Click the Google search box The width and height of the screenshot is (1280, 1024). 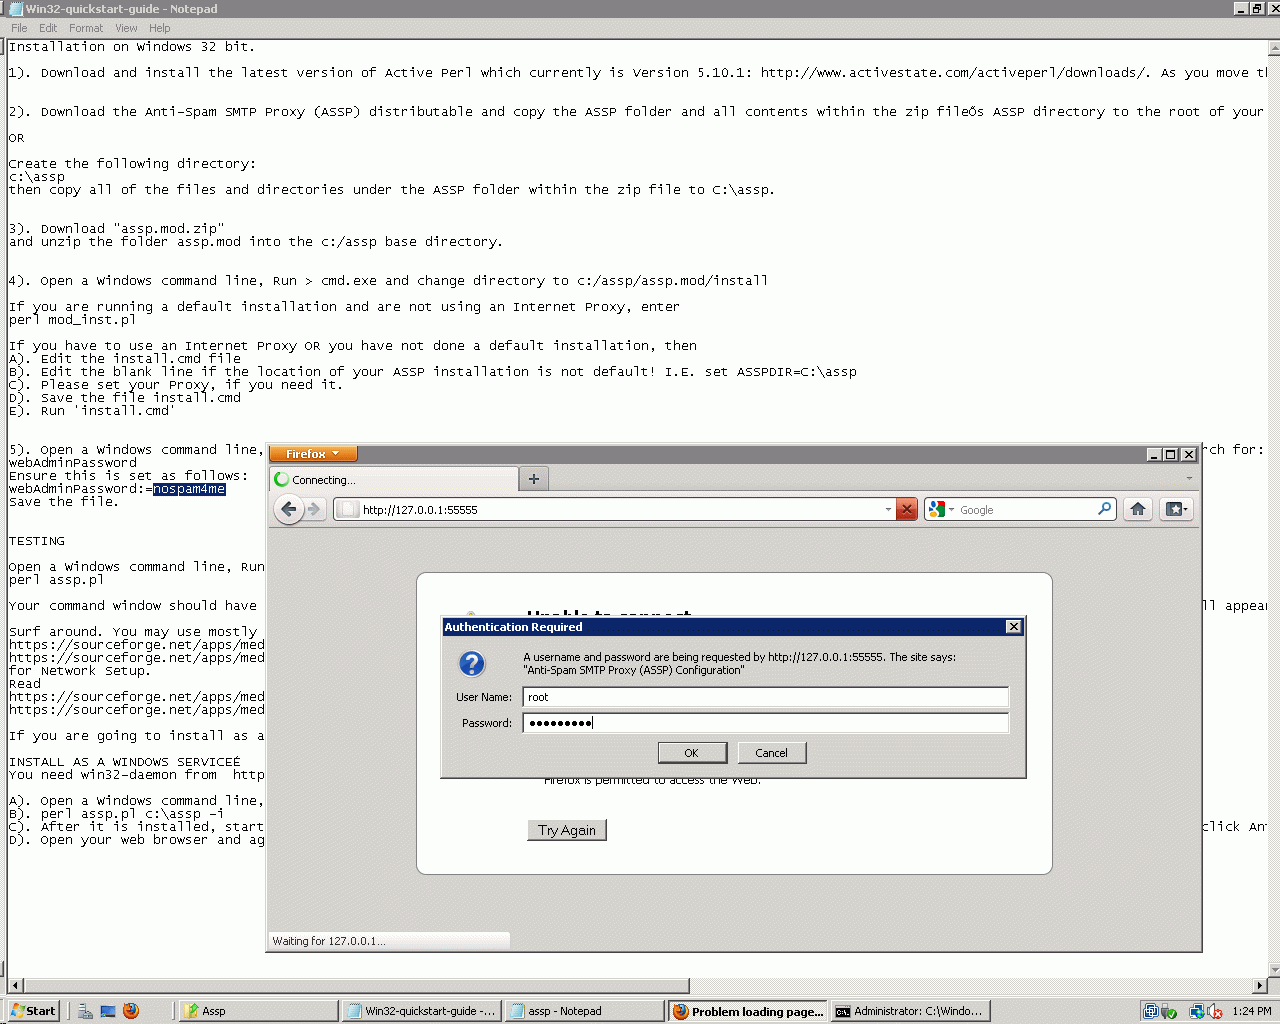click(1026, 509)
